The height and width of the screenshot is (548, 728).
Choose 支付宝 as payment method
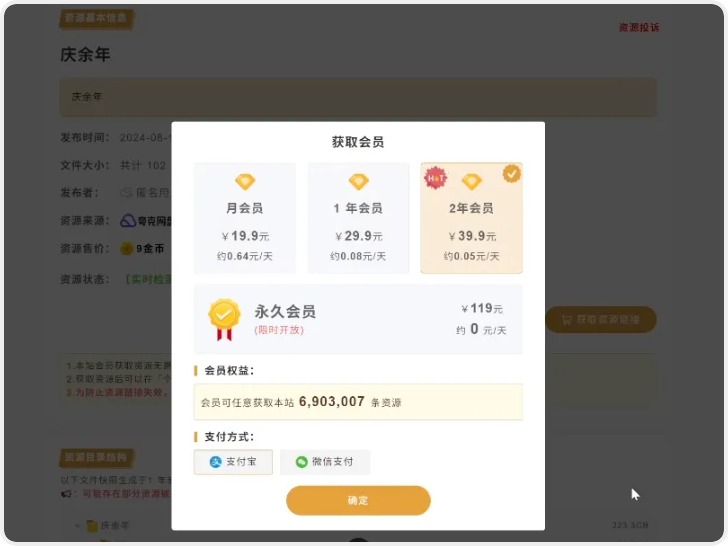[233, 462]
